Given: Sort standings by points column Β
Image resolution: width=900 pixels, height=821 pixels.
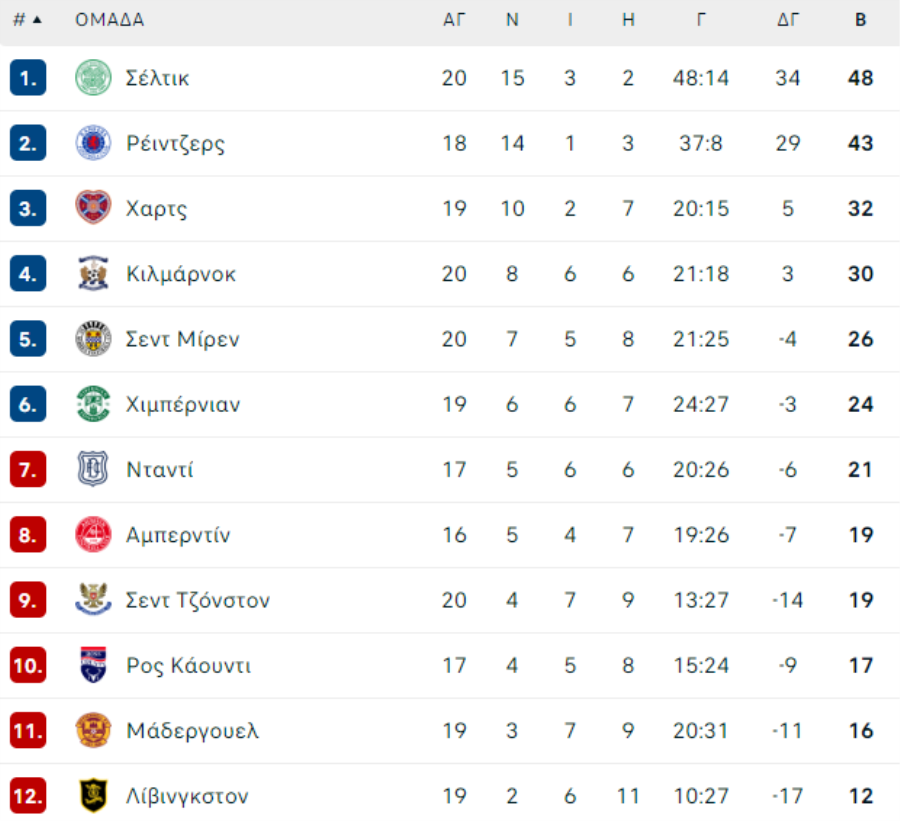Looking at the screenshot, I should point(860,20).
